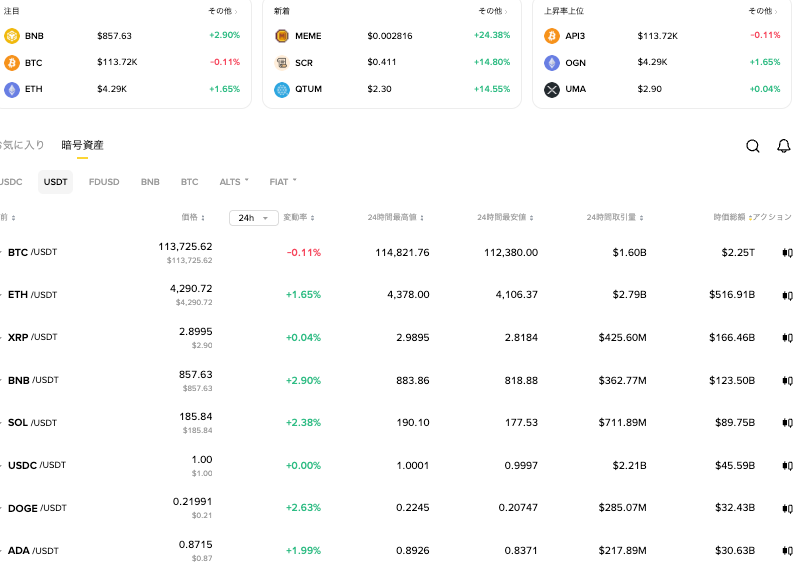Open the ETH/USDT pair row
Viewport: 806px width, 574px height.
point(32,295)
